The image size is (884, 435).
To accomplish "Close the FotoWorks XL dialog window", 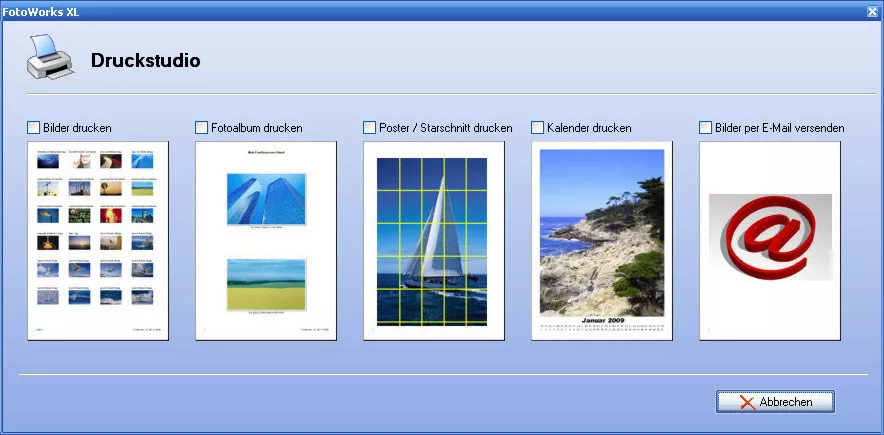I will coord(873,9).
